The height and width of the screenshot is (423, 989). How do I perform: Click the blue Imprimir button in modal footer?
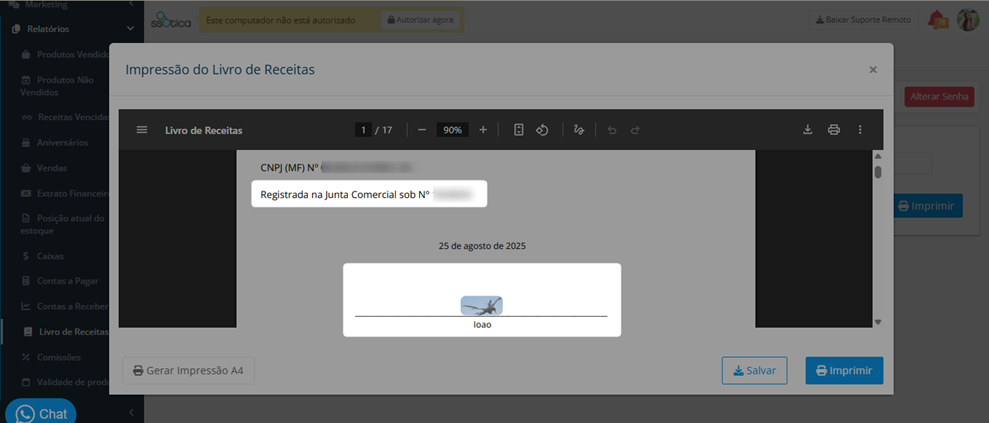tap(844, 371)
